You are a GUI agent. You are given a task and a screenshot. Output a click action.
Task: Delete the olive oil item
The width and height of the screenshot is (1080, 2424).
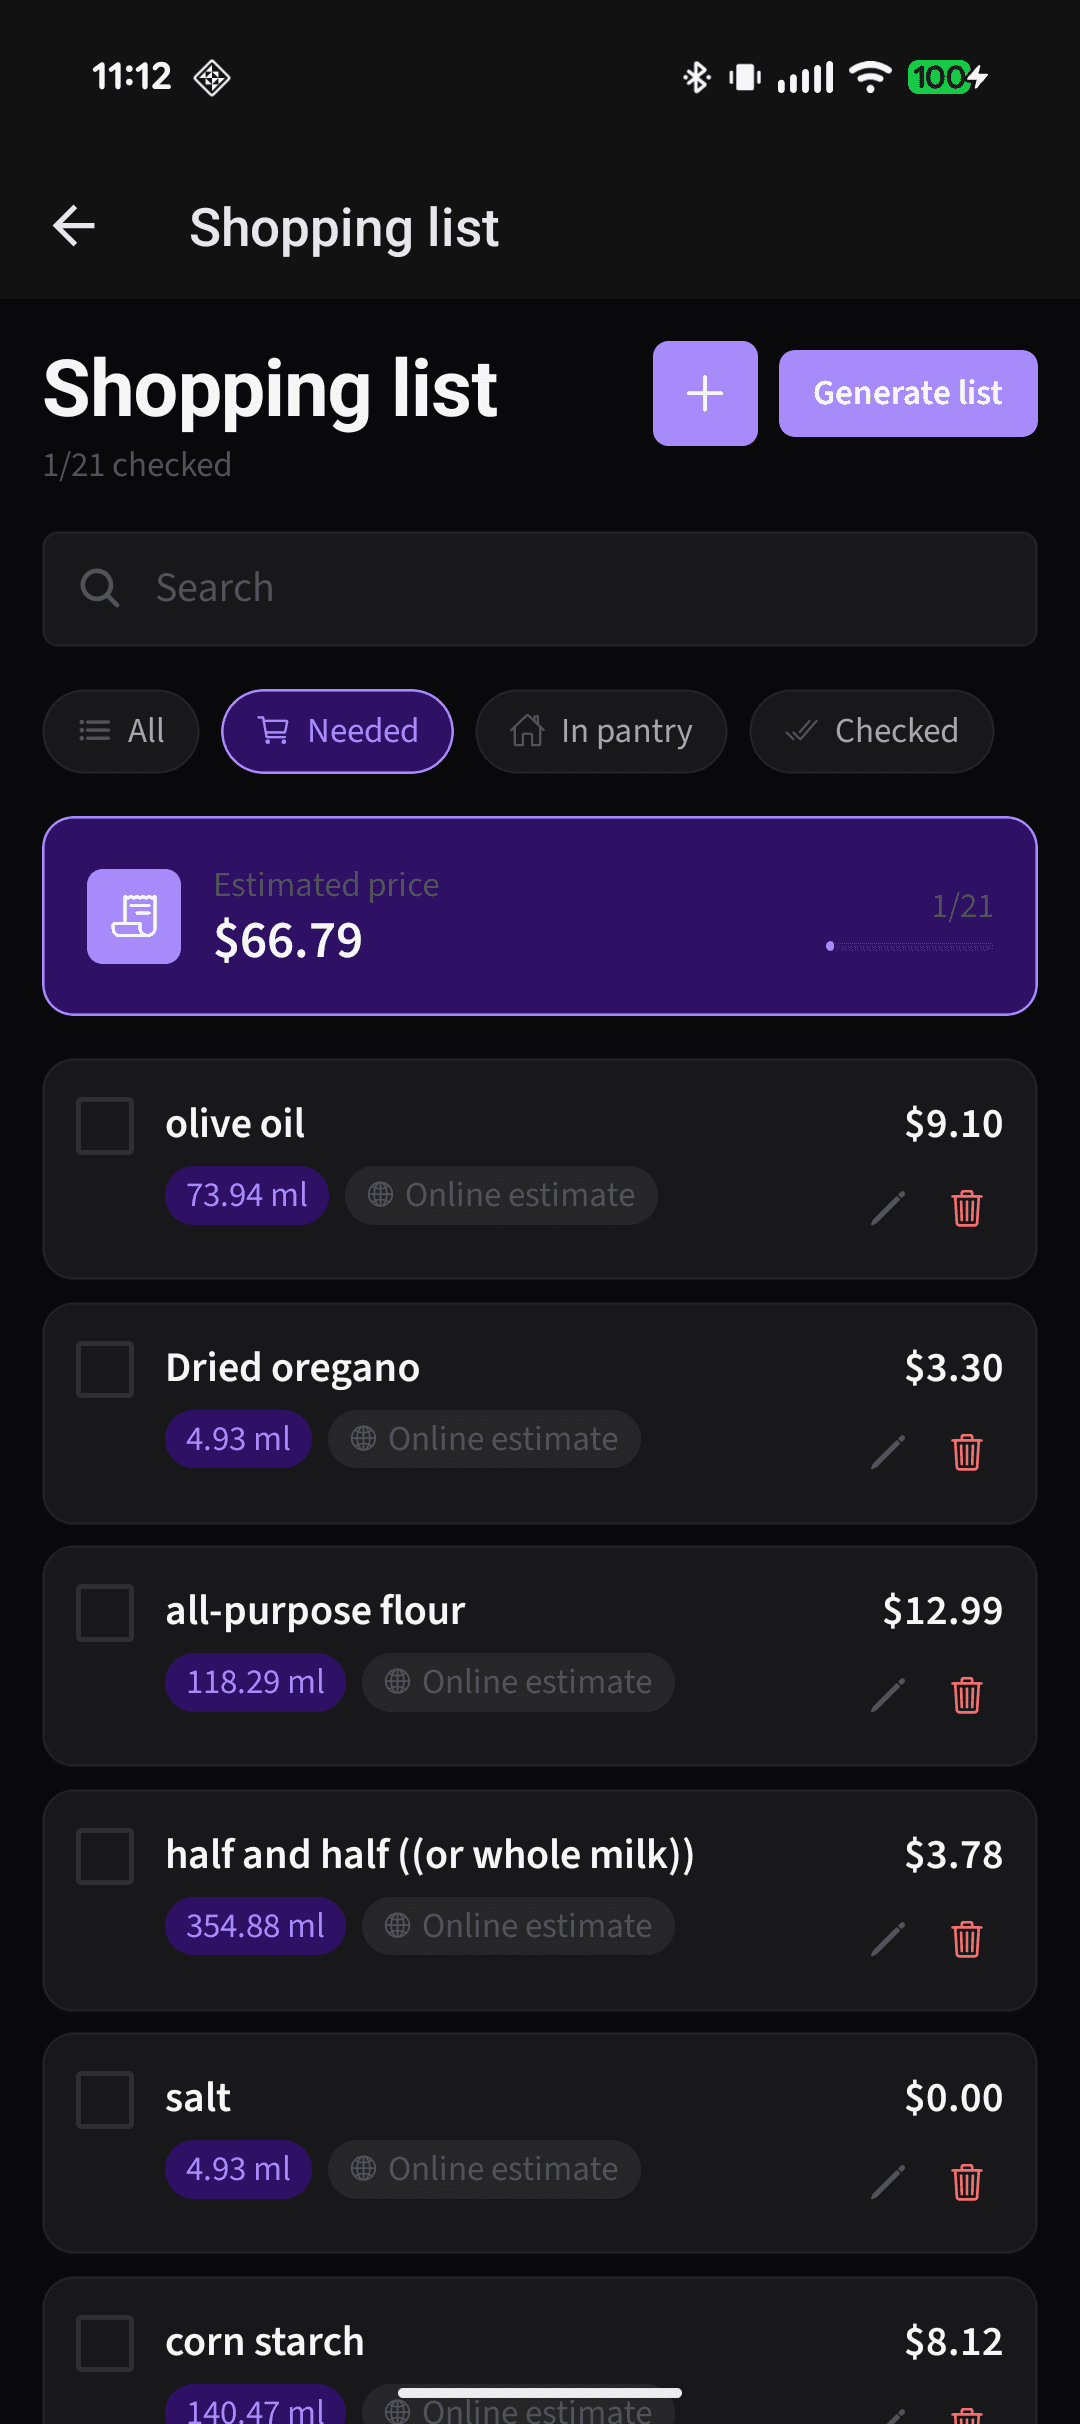(x=966, y=1208)
